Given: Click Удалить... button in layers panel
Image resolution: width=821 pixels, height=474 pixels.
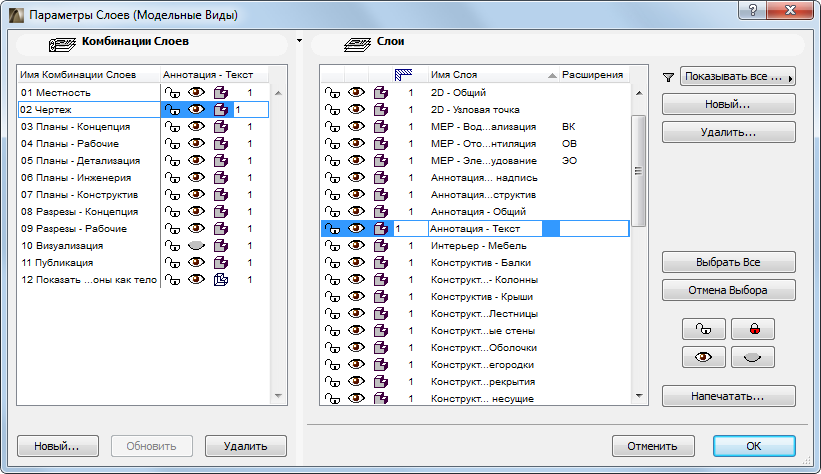Looking at the screenshot, I should (x=728, y=133).
